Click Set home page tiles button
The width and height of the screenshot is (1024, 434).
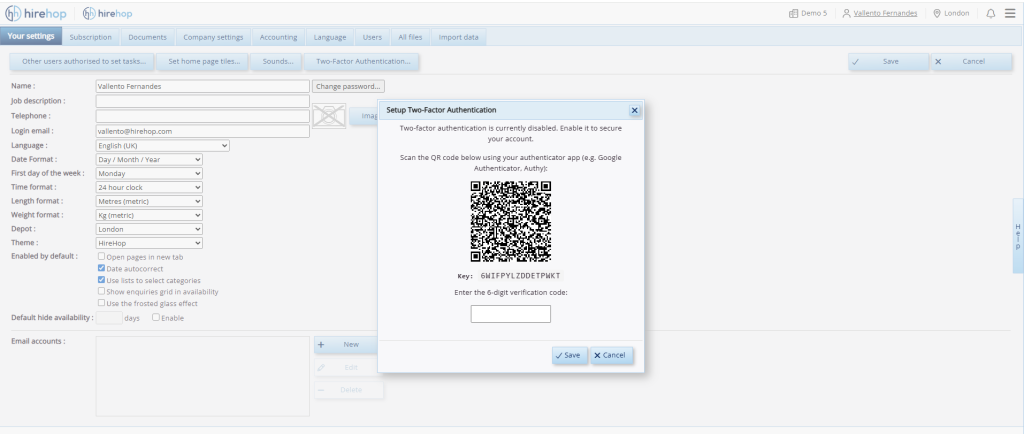[x=203, y=61]
